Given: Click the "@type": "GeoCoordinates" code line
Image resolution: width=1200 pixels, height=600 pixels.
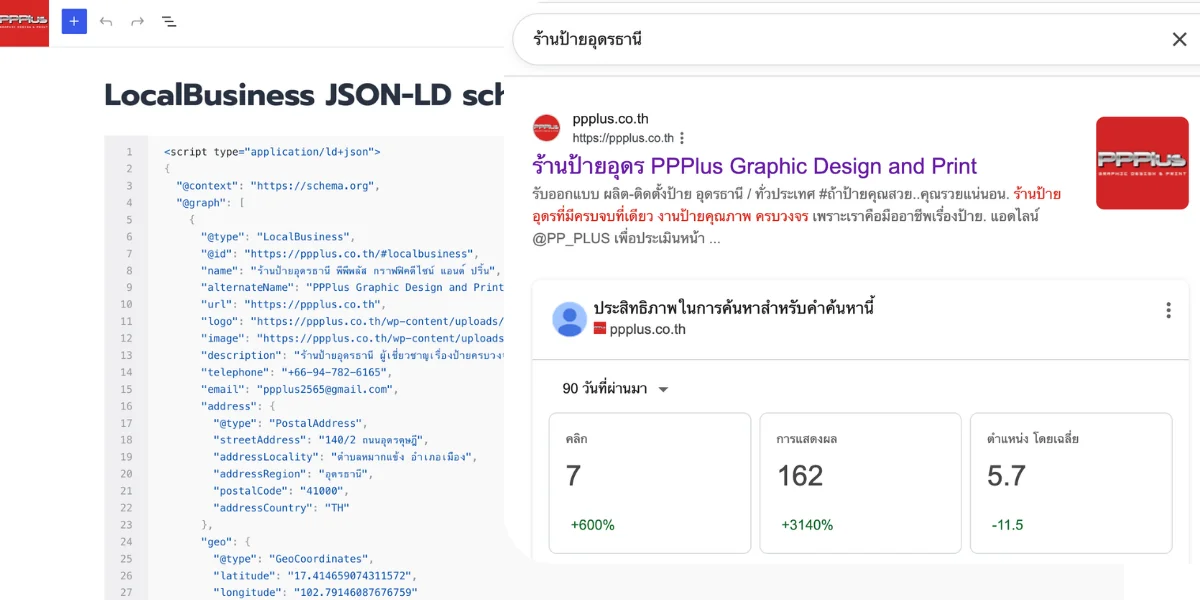Looking at the screenshot, I should click(293, 559).
